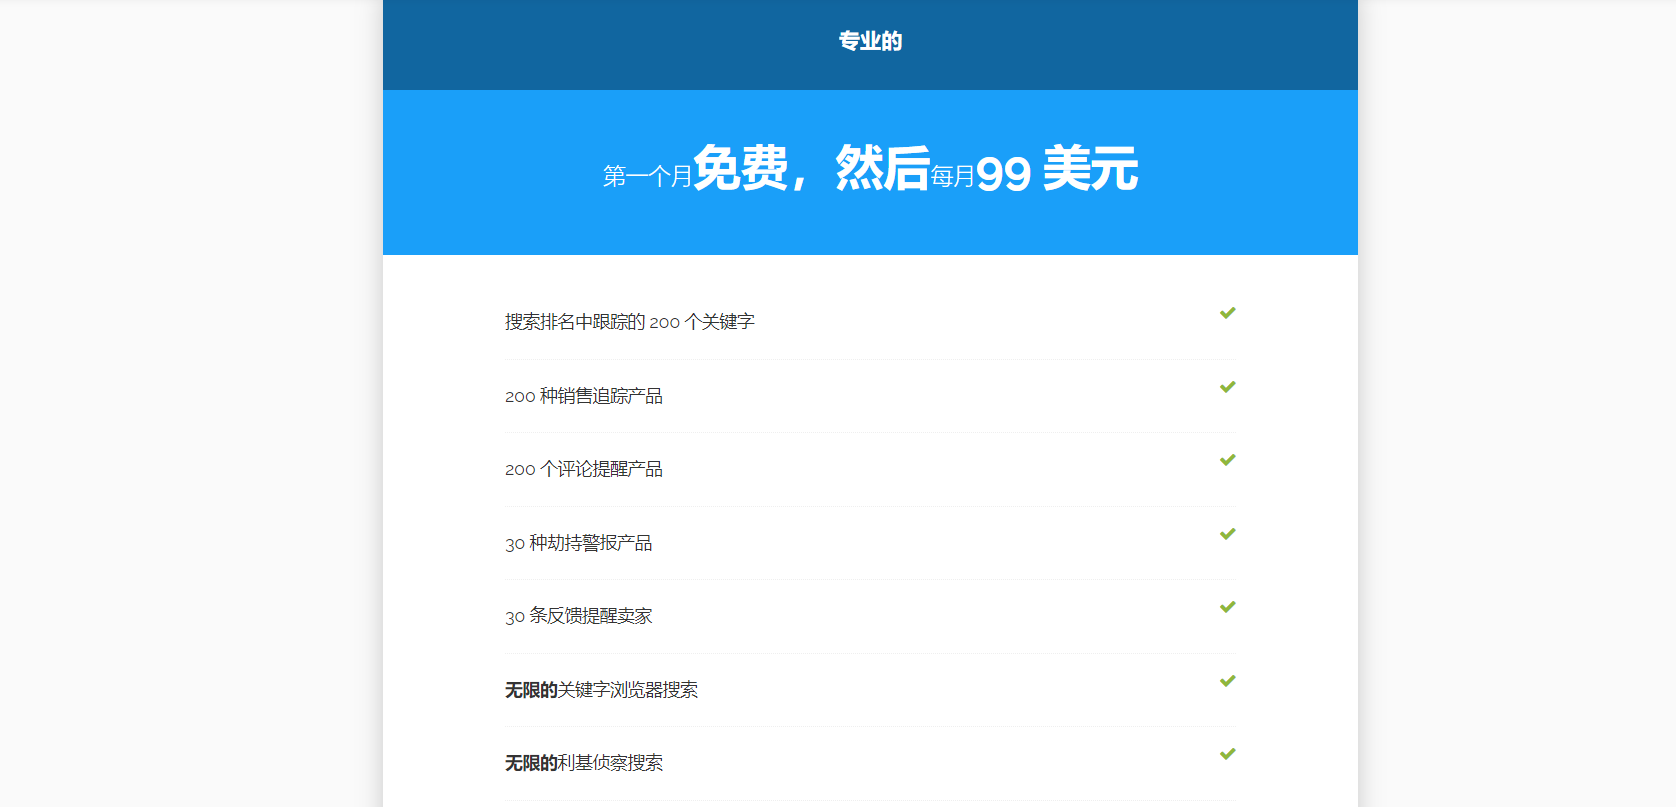Click the checkmark beside 30 条反馈提醒卖家
This screenshot has width=1676, height=807.
coord(1228,607)
